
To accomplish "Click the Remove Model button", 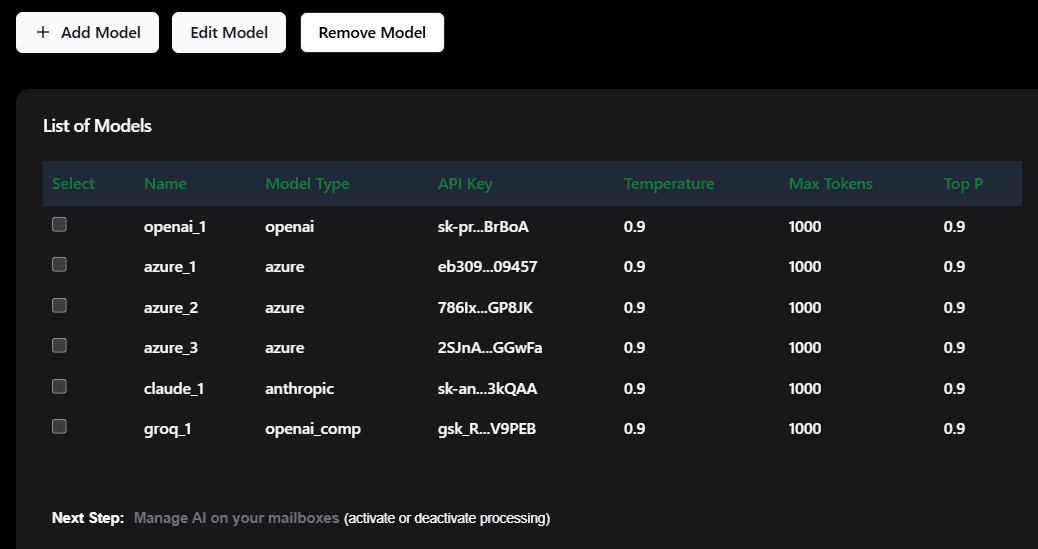I will (x=372, y=32).
